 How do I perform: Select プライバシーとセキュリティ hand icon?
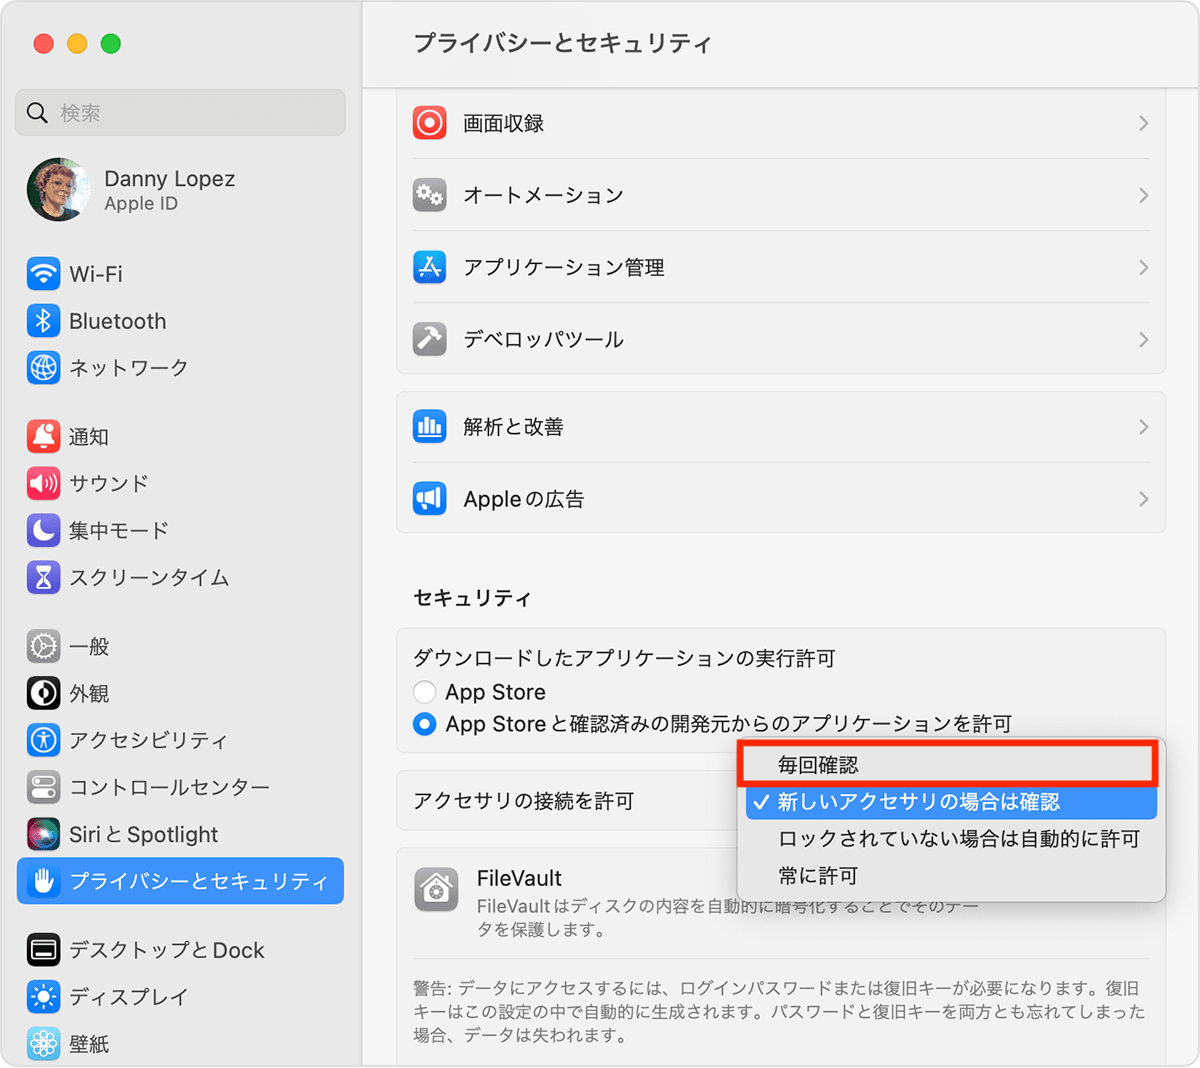coord(43,881)
